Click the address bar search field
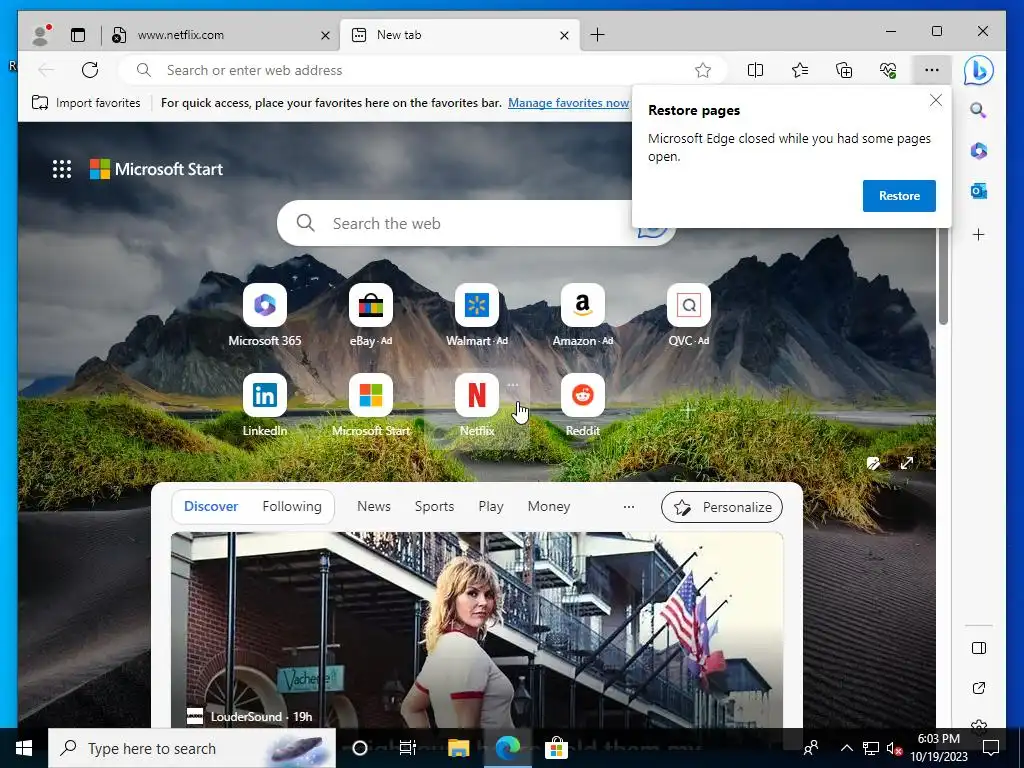 click(x=421, y=70)
